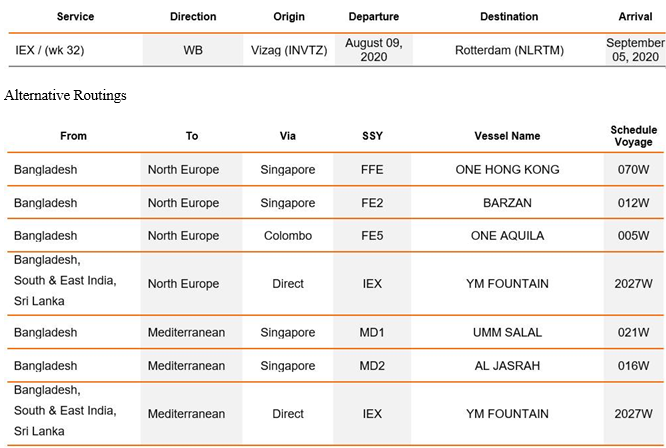Screen dimensions: 666x448
Task: Select the ONE AQUILA vessel cell
Action: (x=507, y=236)
